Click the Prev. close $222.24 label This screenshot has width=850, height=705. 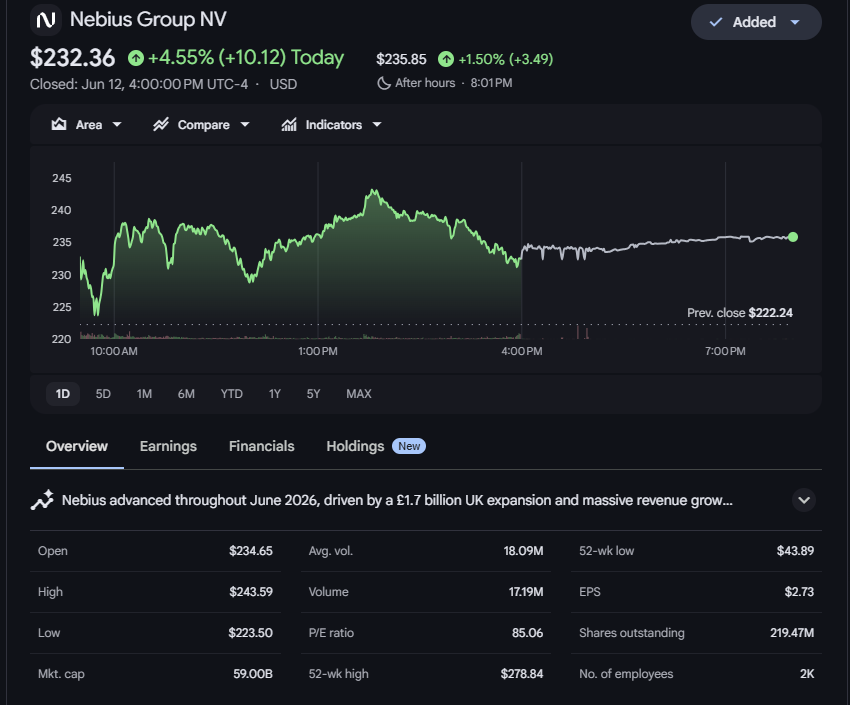click(740, 313)
